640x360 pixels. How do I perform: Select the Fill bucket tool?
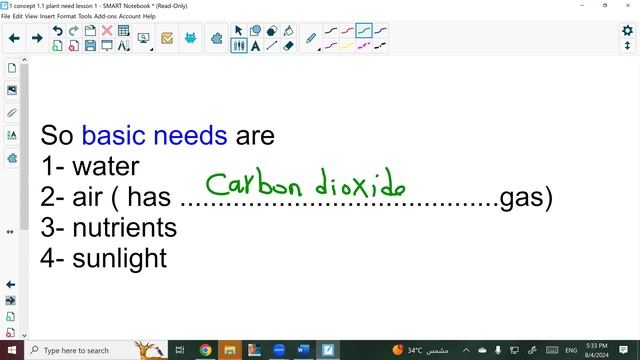pos(288,31)
